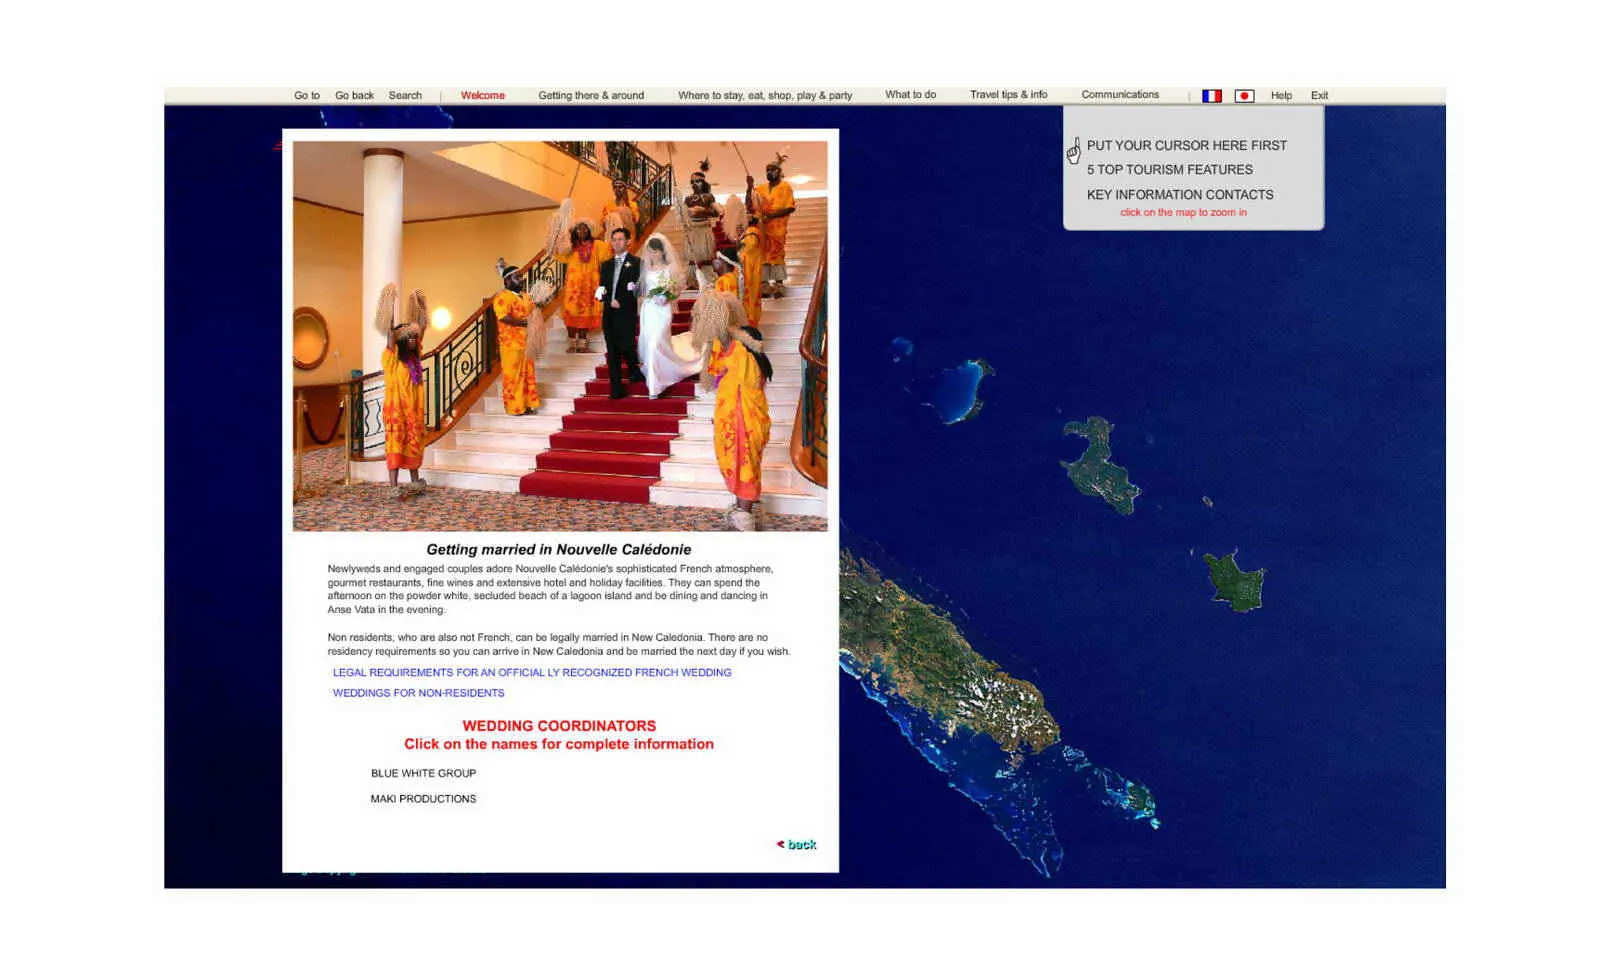Open the Go to menu
The height and width of the screenshot is (960, 1600).
(306, 95)
